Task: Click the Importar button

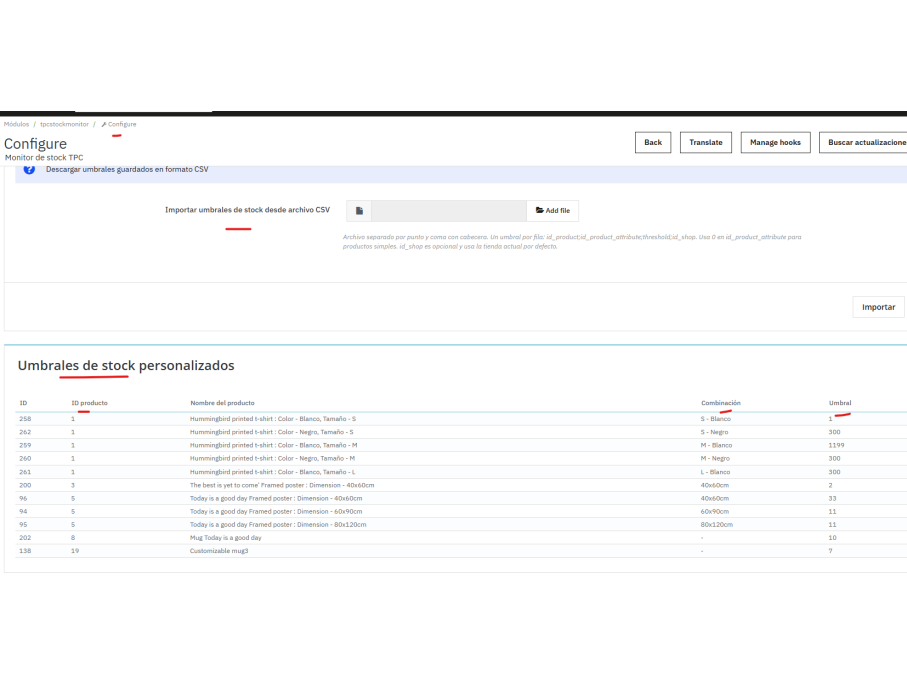Action: click(x=878, y=307)
